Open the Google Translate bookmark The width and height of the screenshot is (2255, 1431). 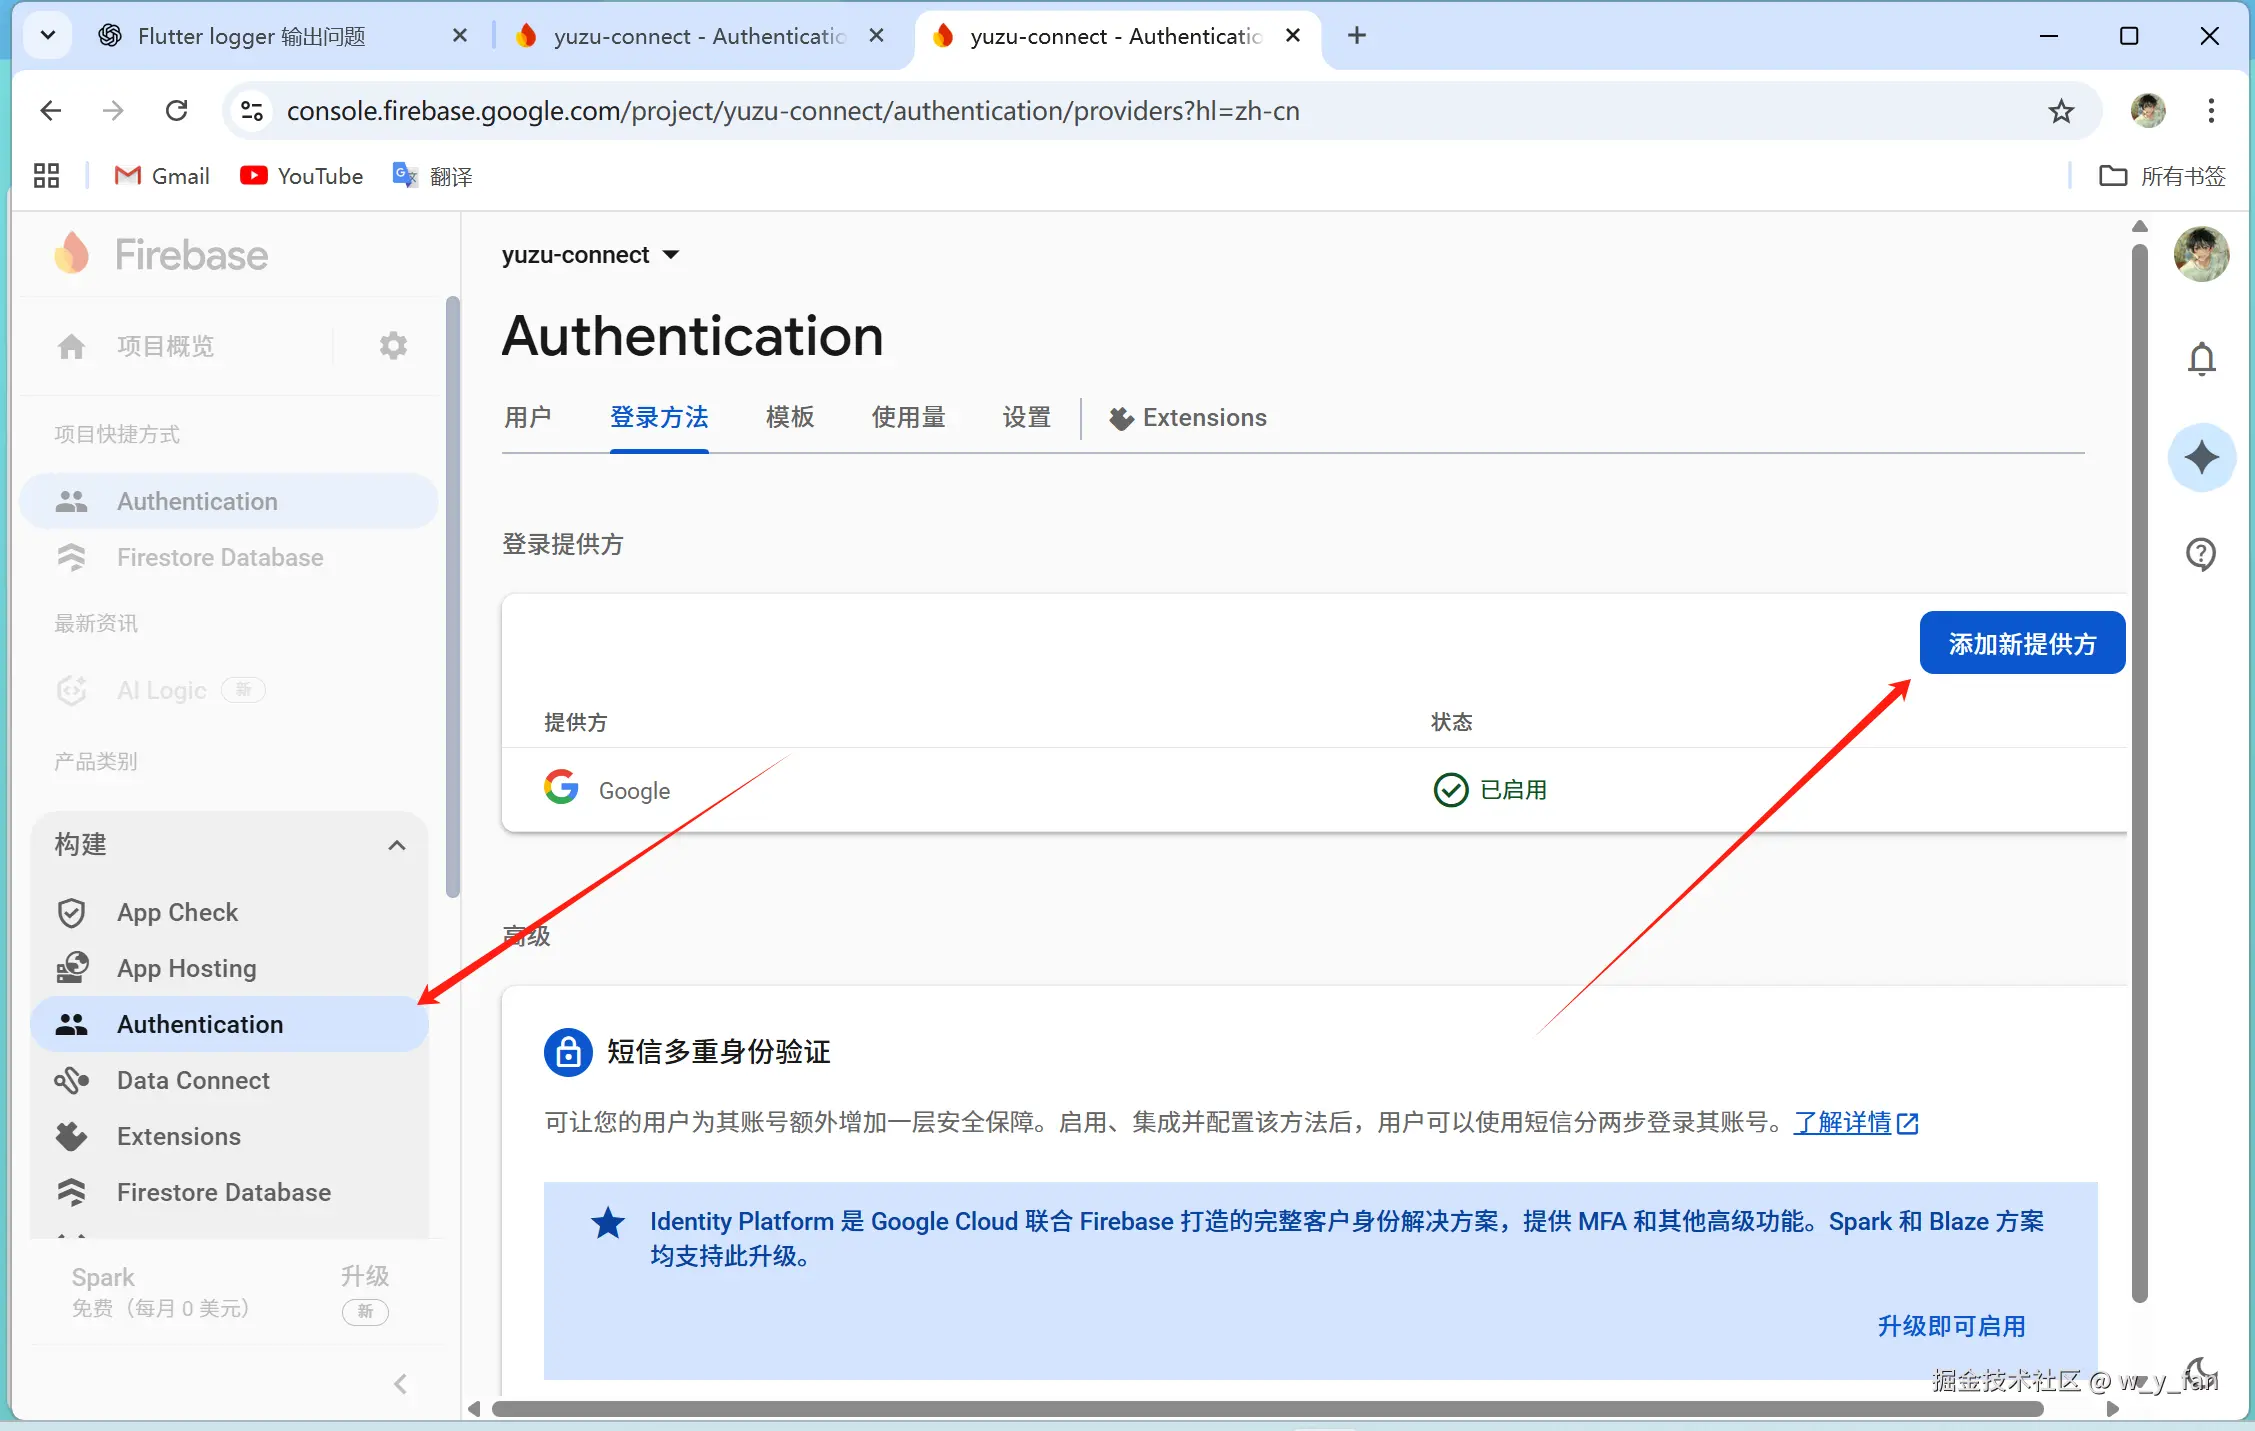point(432,176)
